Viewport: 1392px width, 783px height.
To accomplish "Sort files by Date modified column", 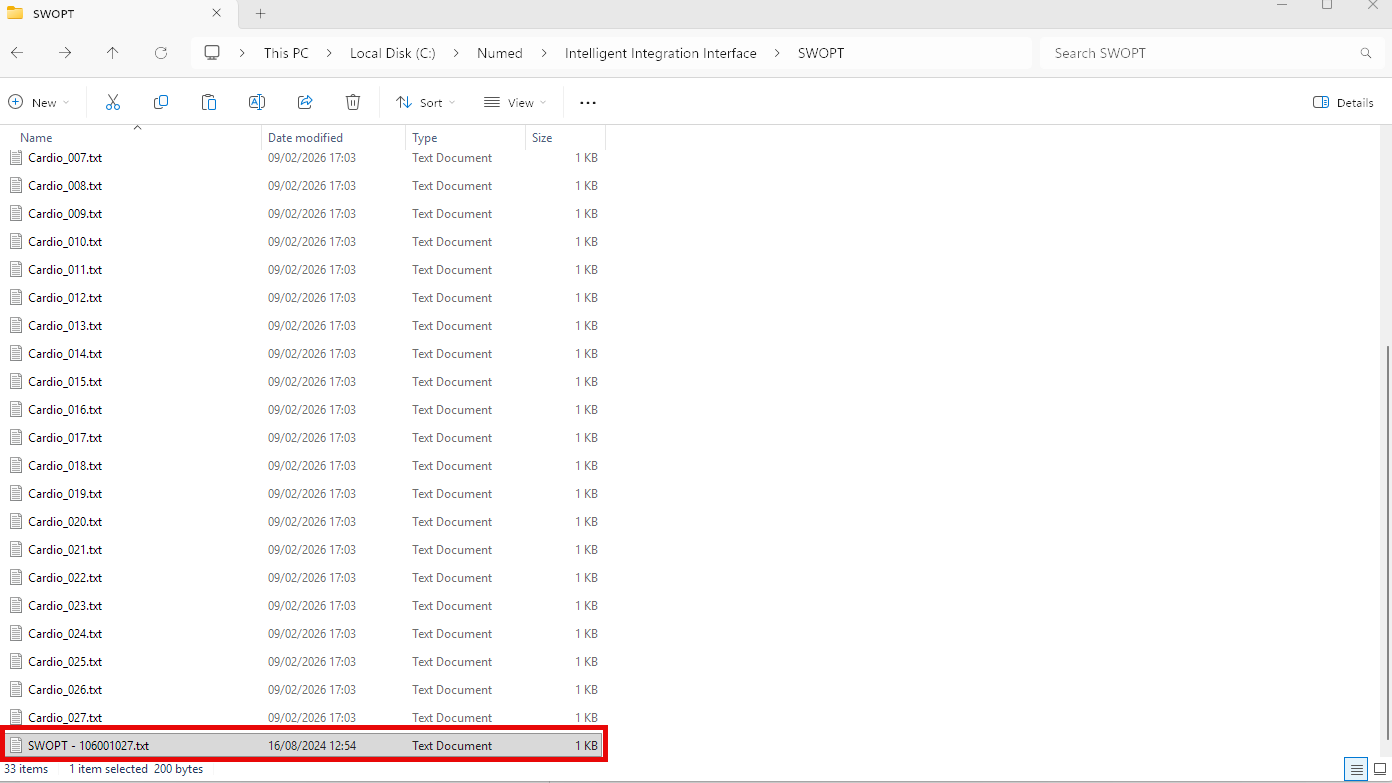I will point(305,138).
